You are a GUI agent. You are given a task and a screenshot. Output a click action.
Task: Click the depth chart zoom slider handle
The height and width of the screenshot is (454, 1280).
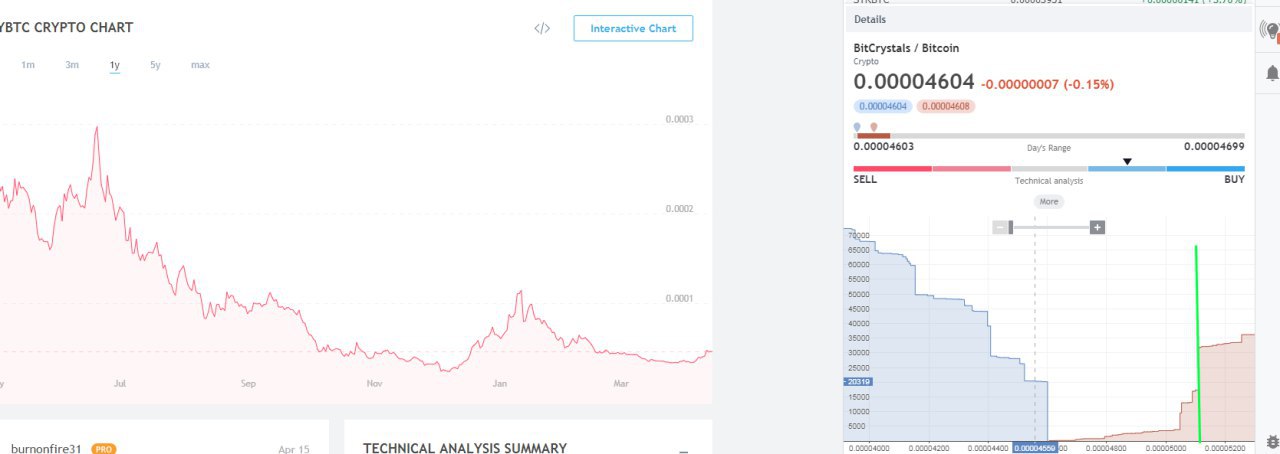coord(1011,227)
